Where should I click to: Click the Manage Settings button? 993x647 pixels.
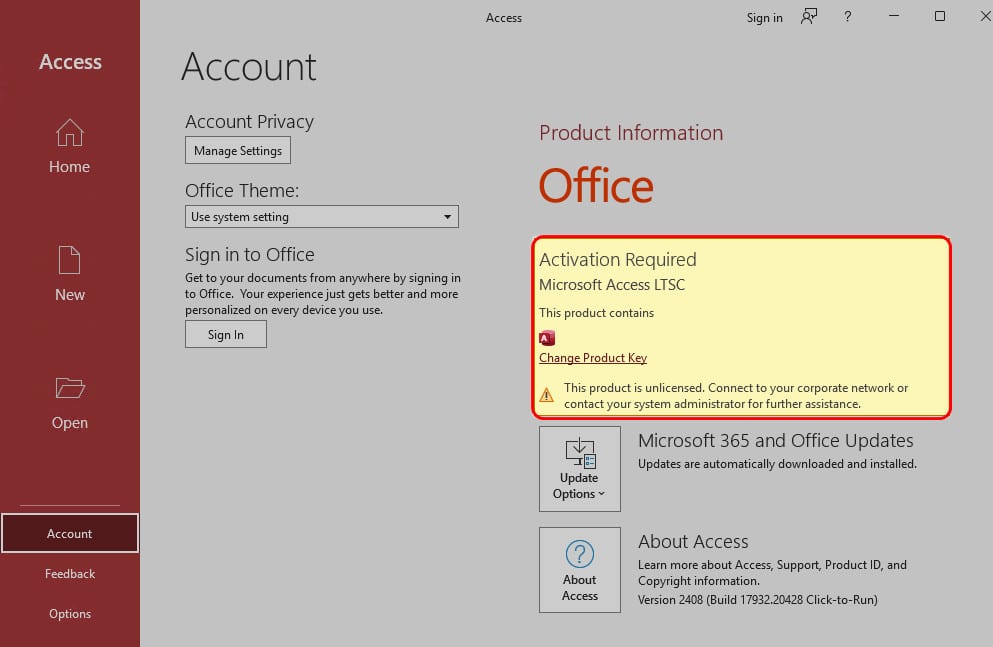tap(238, 151)
